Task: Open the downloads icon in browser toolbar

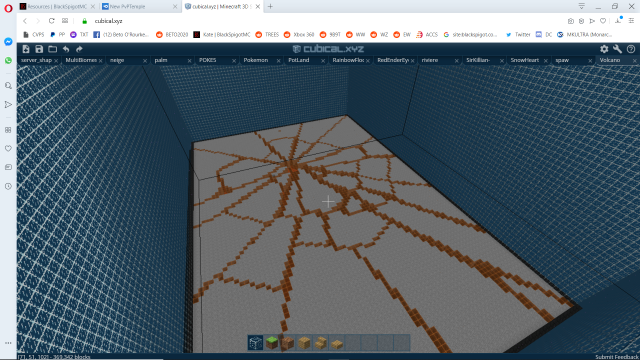Action: point(618,20)
